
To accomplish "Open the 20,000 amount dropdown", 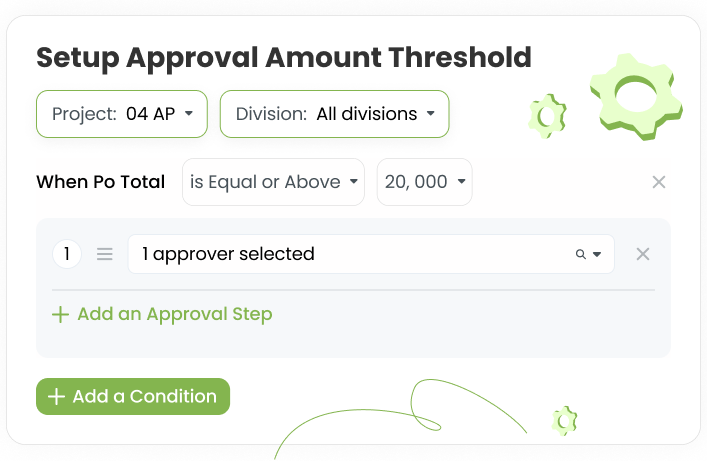I will 425,182.
